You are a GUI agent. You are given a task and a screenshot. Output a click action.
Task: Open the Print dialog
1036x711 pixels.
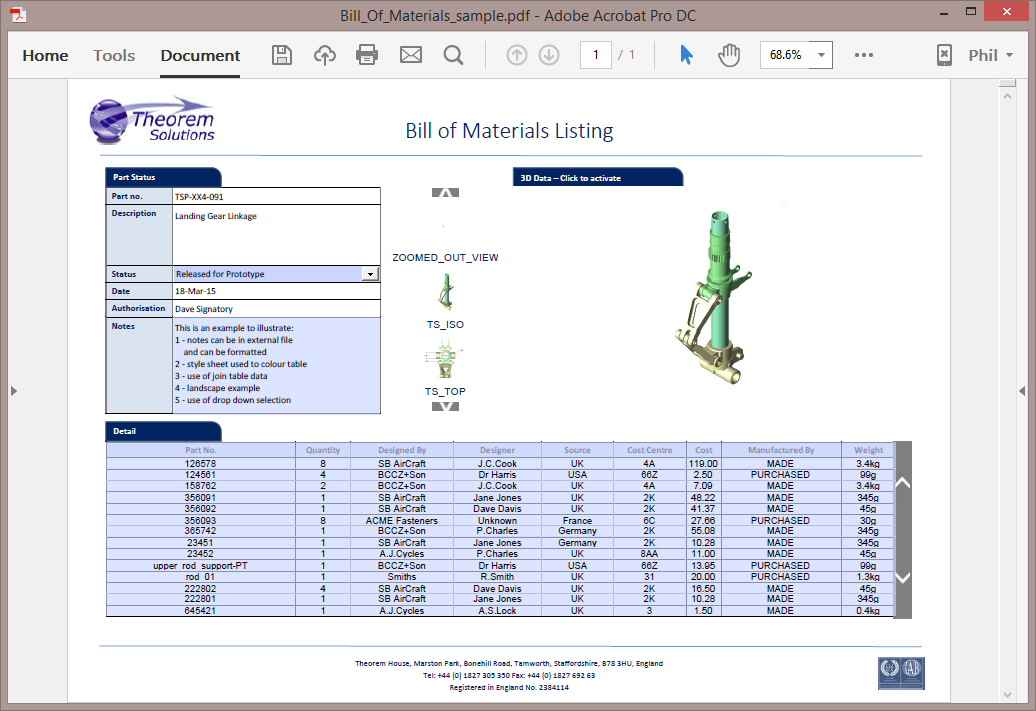pyautogui.click(x=368, y=55)
